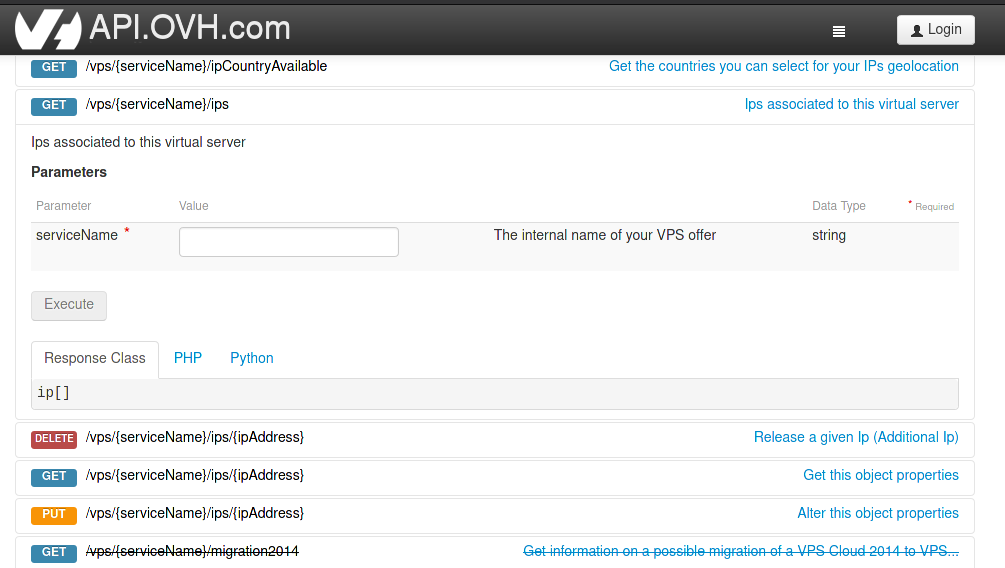
Task: Click the GET badge for ipCountryAvailable
Action: pyautogui.click(x=54, y=67)
